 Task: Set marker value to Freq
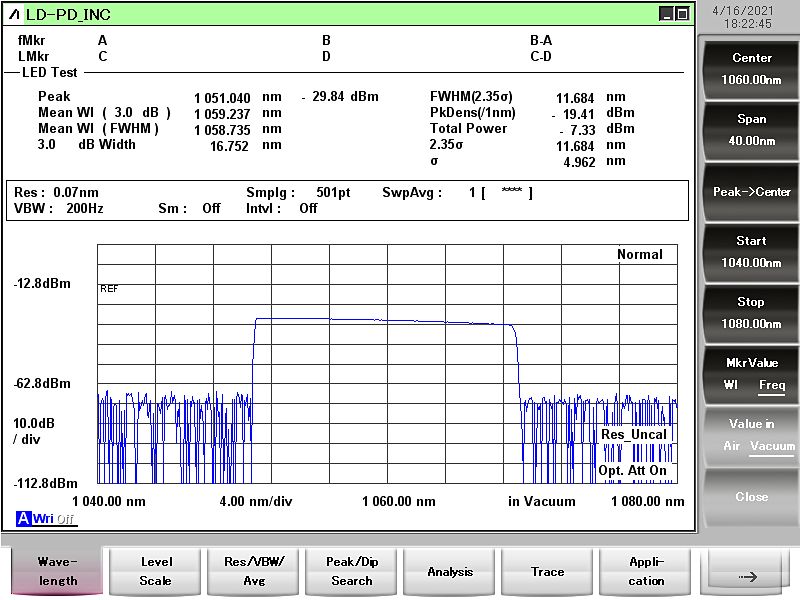[x=771, y=385]
